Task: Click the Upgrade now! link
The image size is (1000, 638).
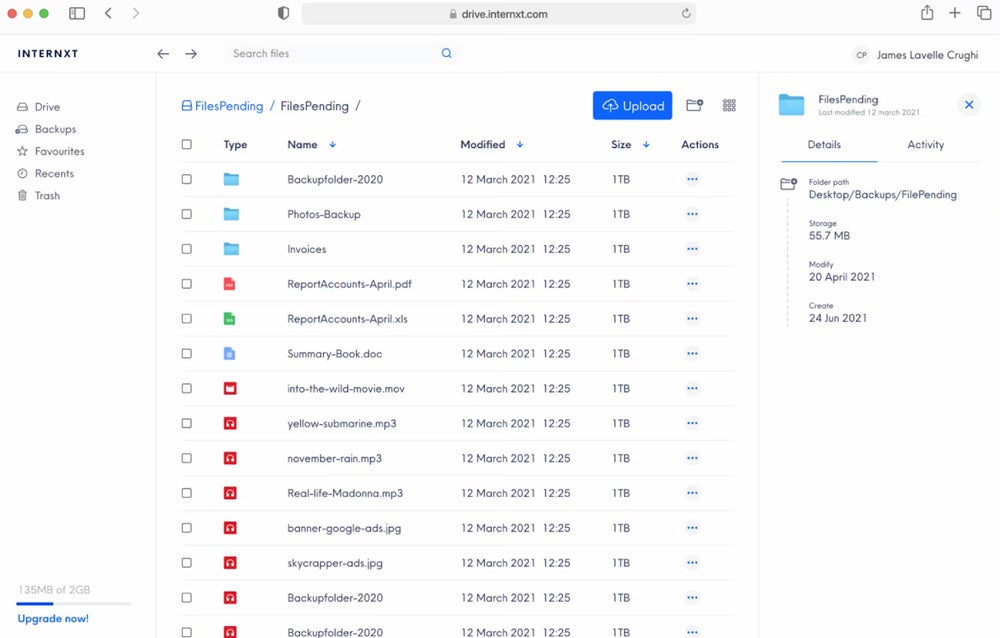Action: [53, 619]
